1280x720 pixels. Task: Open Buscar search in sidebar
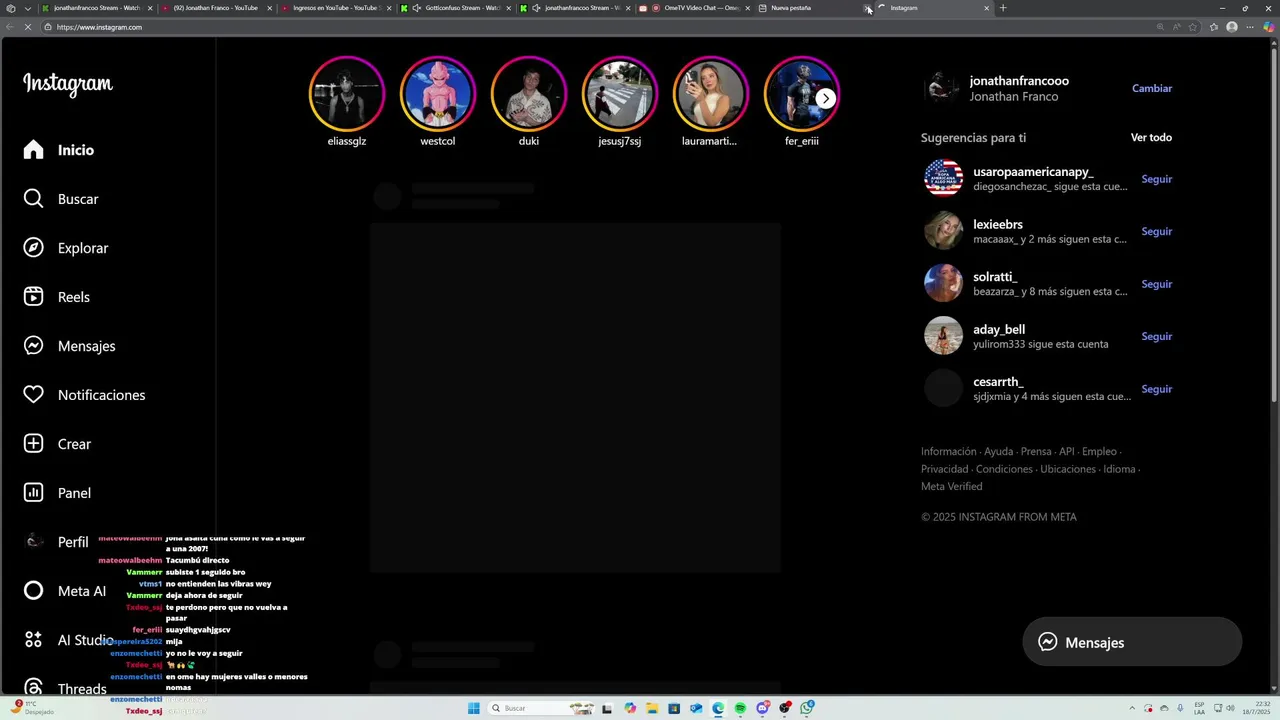pos(61,199)
